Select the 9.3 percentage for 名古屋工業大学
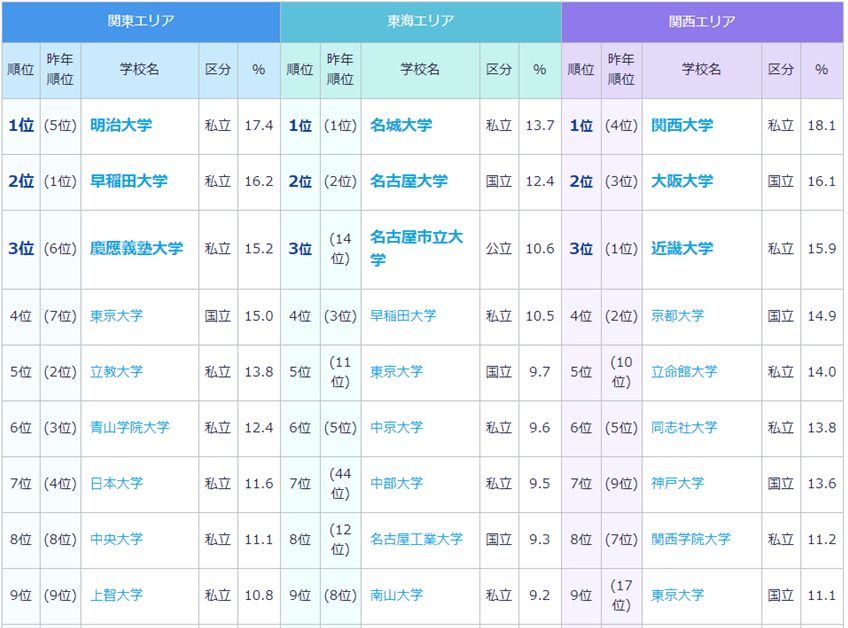848x628 pixels. [540, 539]
